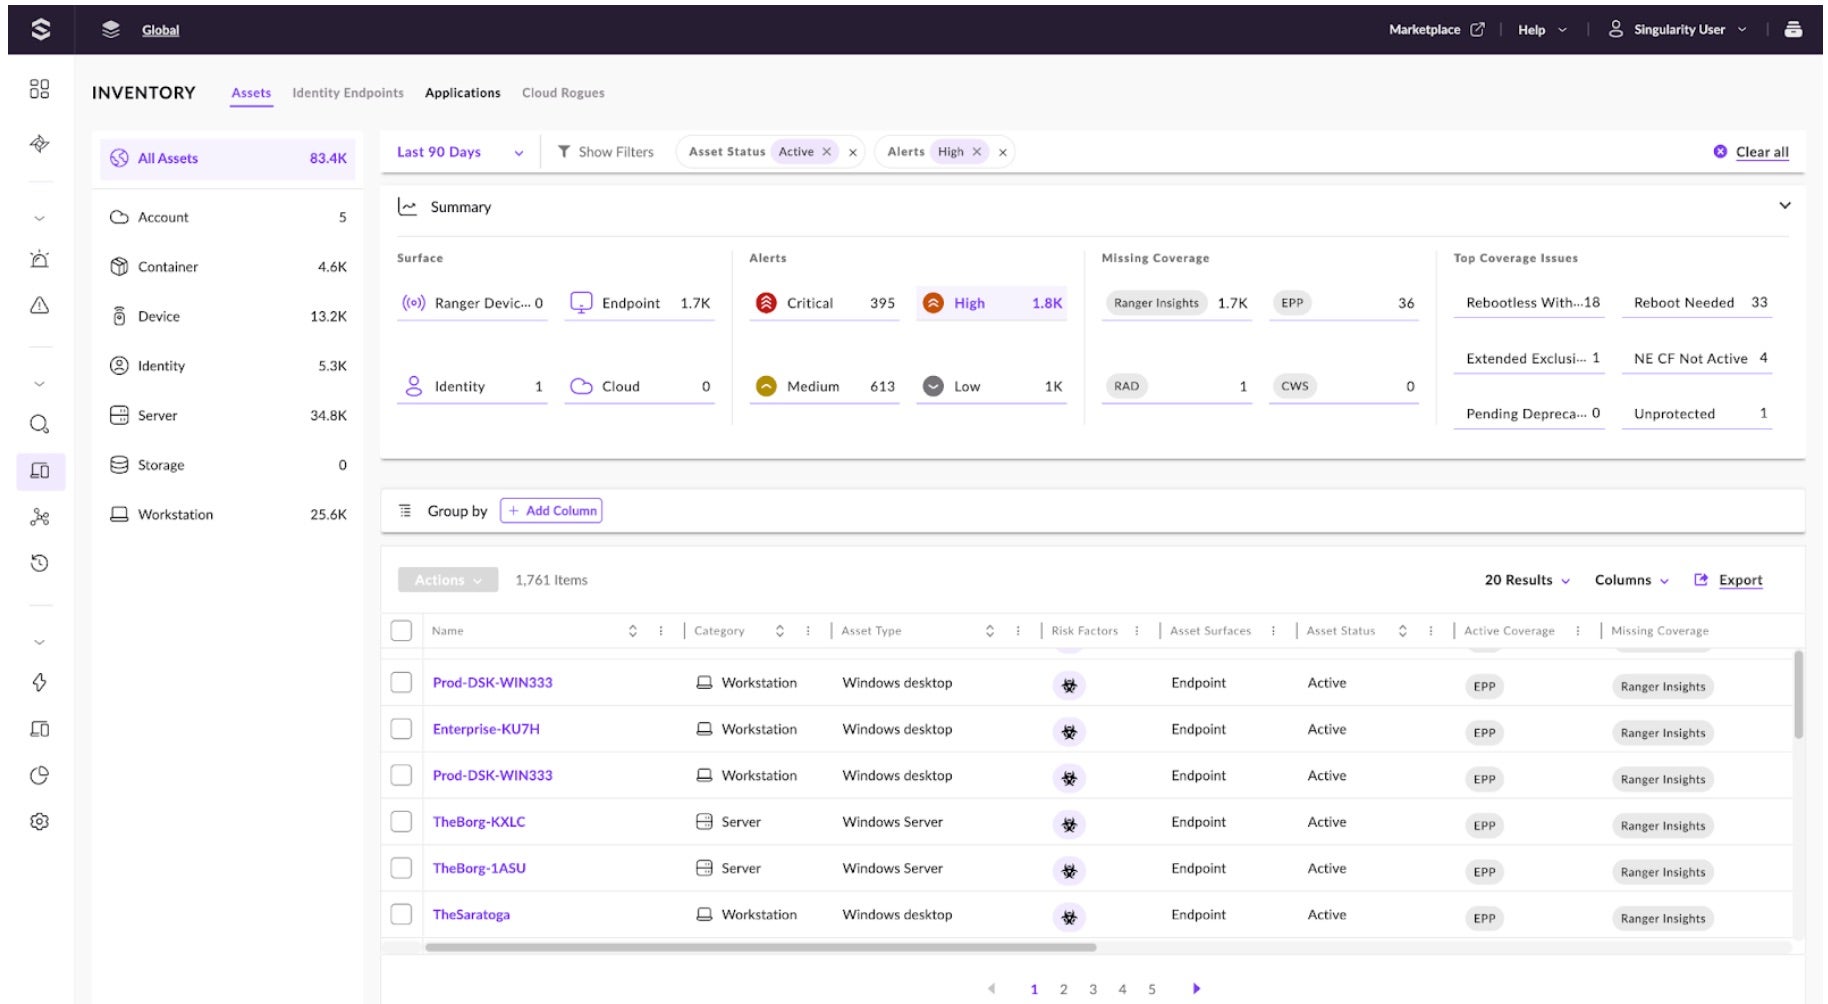Open the Last 90 Days dropdown
Viewport: 1828px width, 1004px height.
pyautogui.click(x=459, y=152)
